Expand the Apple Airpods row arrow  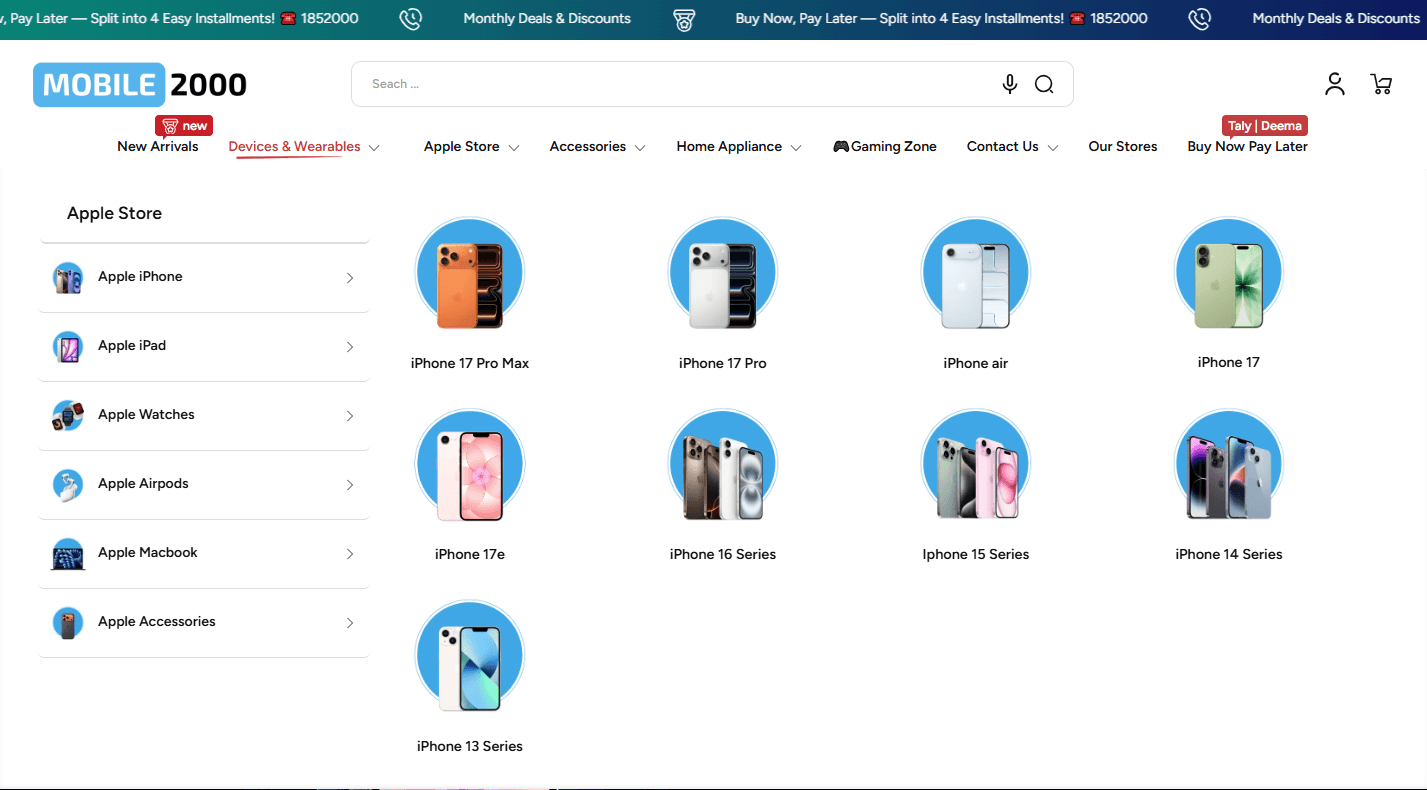coord(350,485)
